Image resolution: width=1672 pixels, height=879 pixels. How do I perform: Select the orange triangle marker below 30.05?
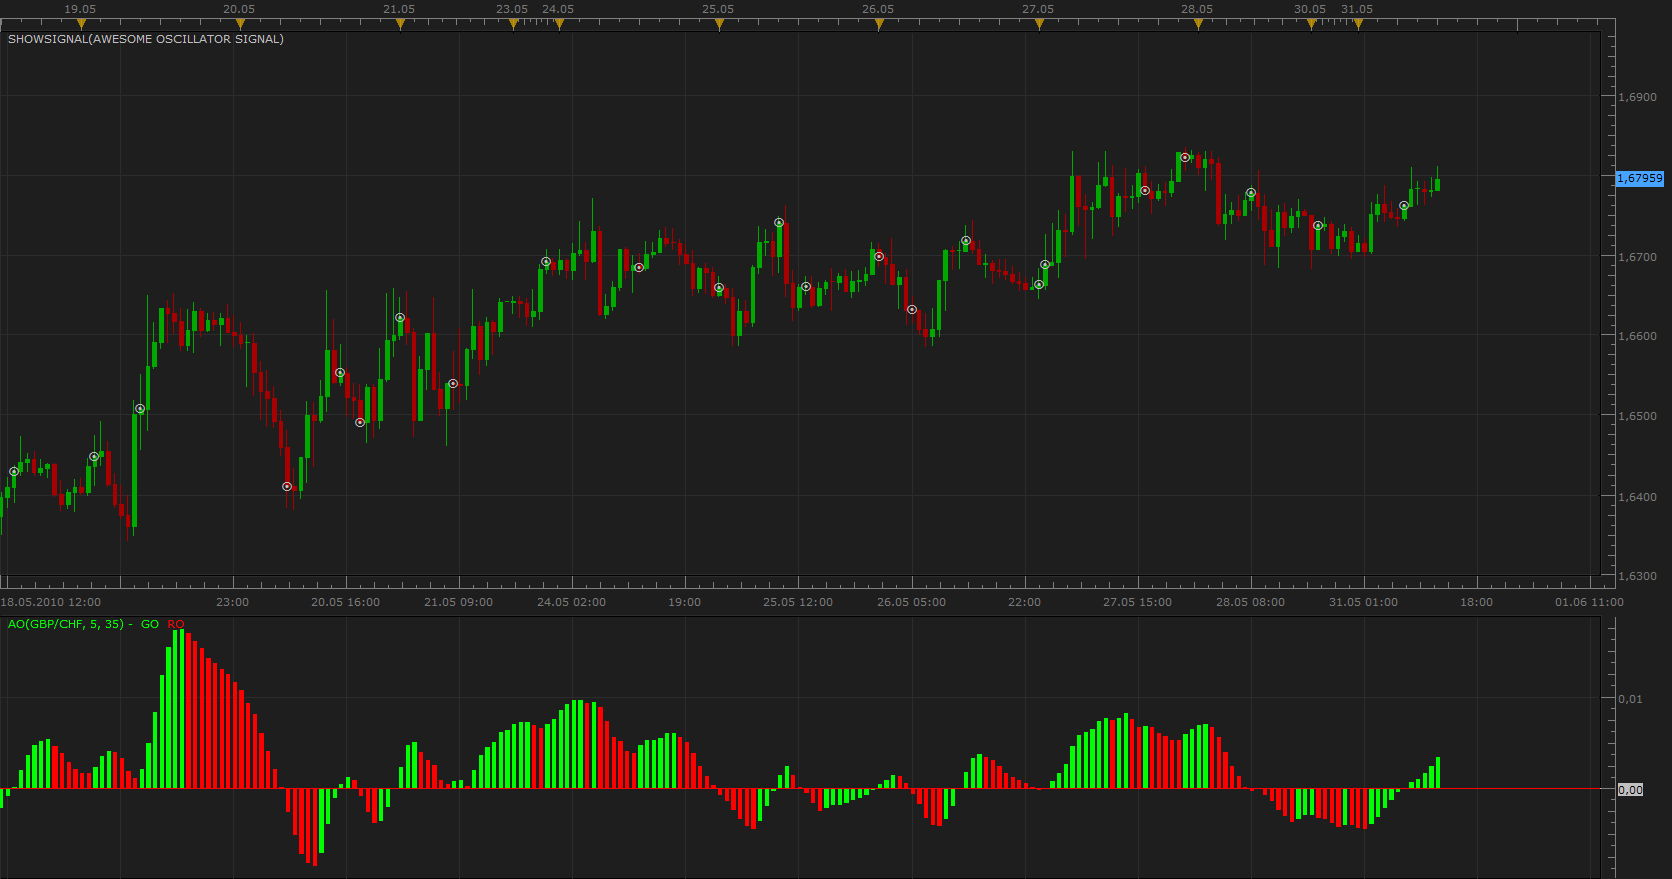pos(1311,25)
